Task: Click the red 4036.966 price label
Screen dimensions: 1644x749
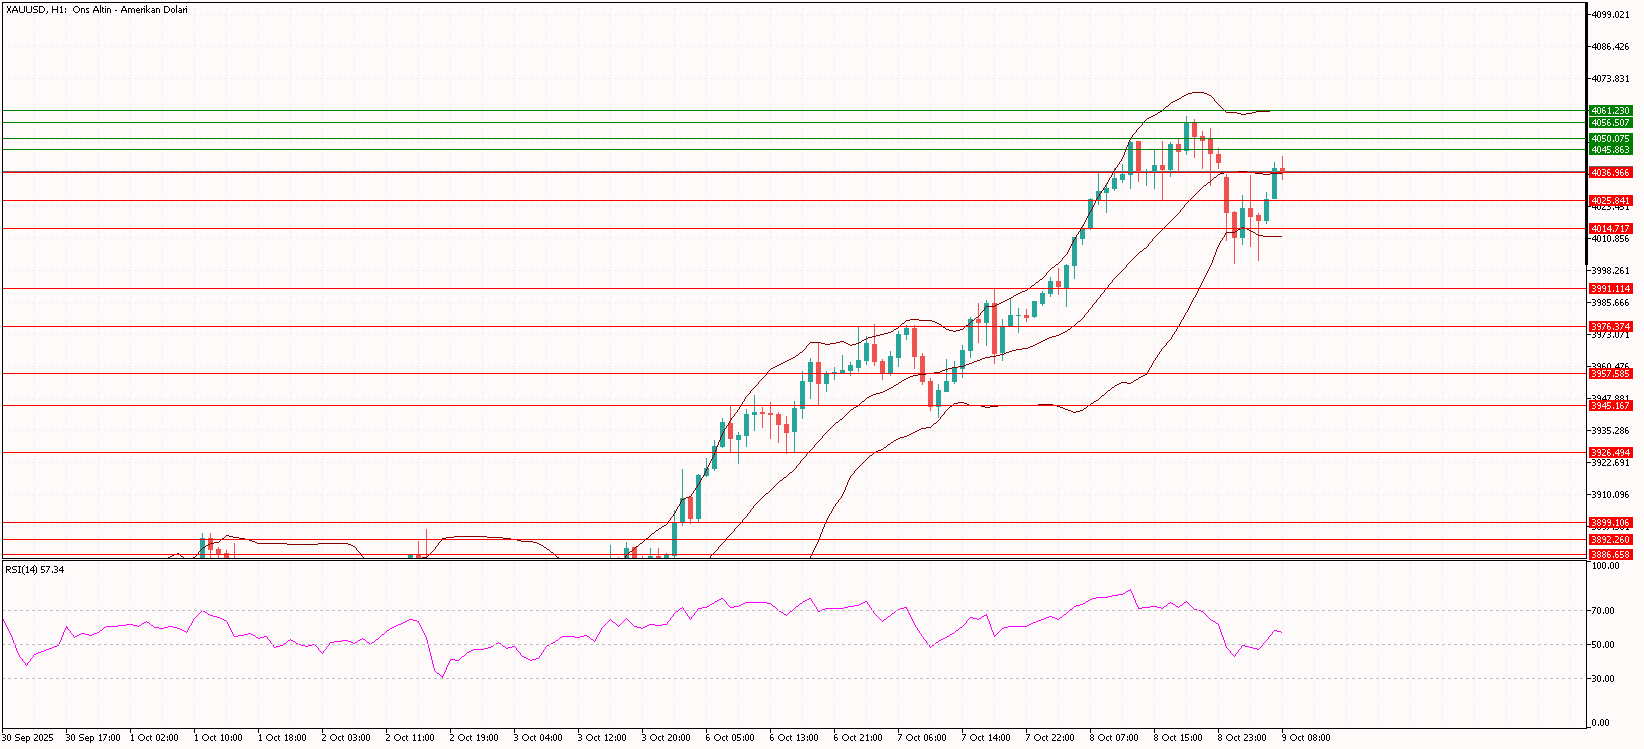Action: pyautogui.click(x=1610, y=173)
